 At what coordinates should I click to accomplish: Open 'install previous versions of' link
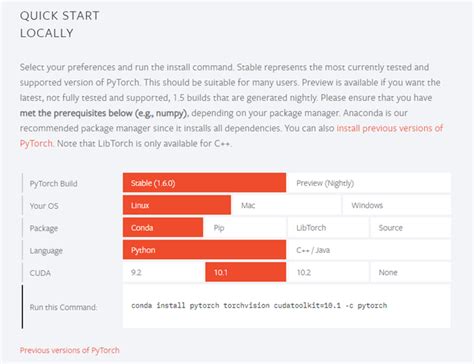tap(390, 128)
